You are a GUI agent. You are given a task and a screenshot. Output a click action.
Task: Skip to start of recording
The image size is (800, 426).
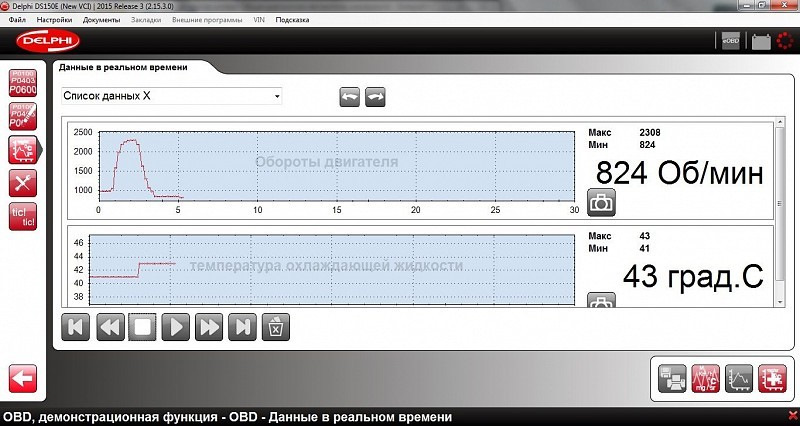click(x=76, y=327)
